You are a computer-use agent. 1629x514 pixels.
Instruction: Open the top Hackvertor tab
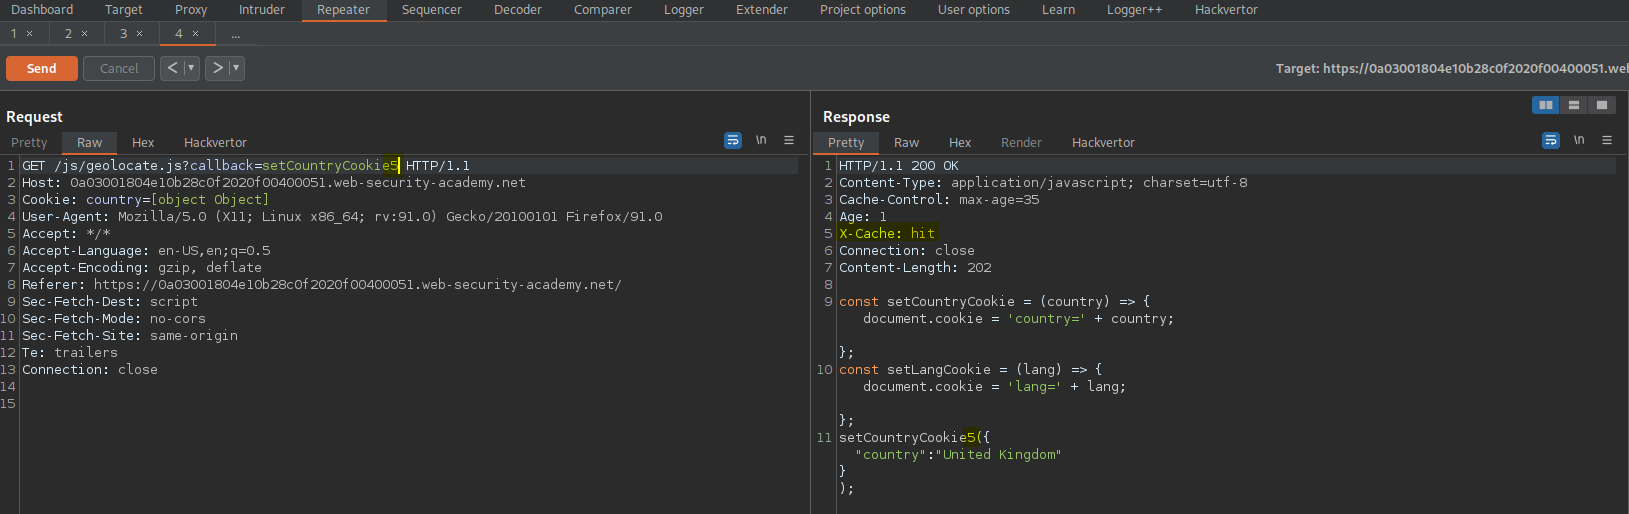tap(1227, 10)
